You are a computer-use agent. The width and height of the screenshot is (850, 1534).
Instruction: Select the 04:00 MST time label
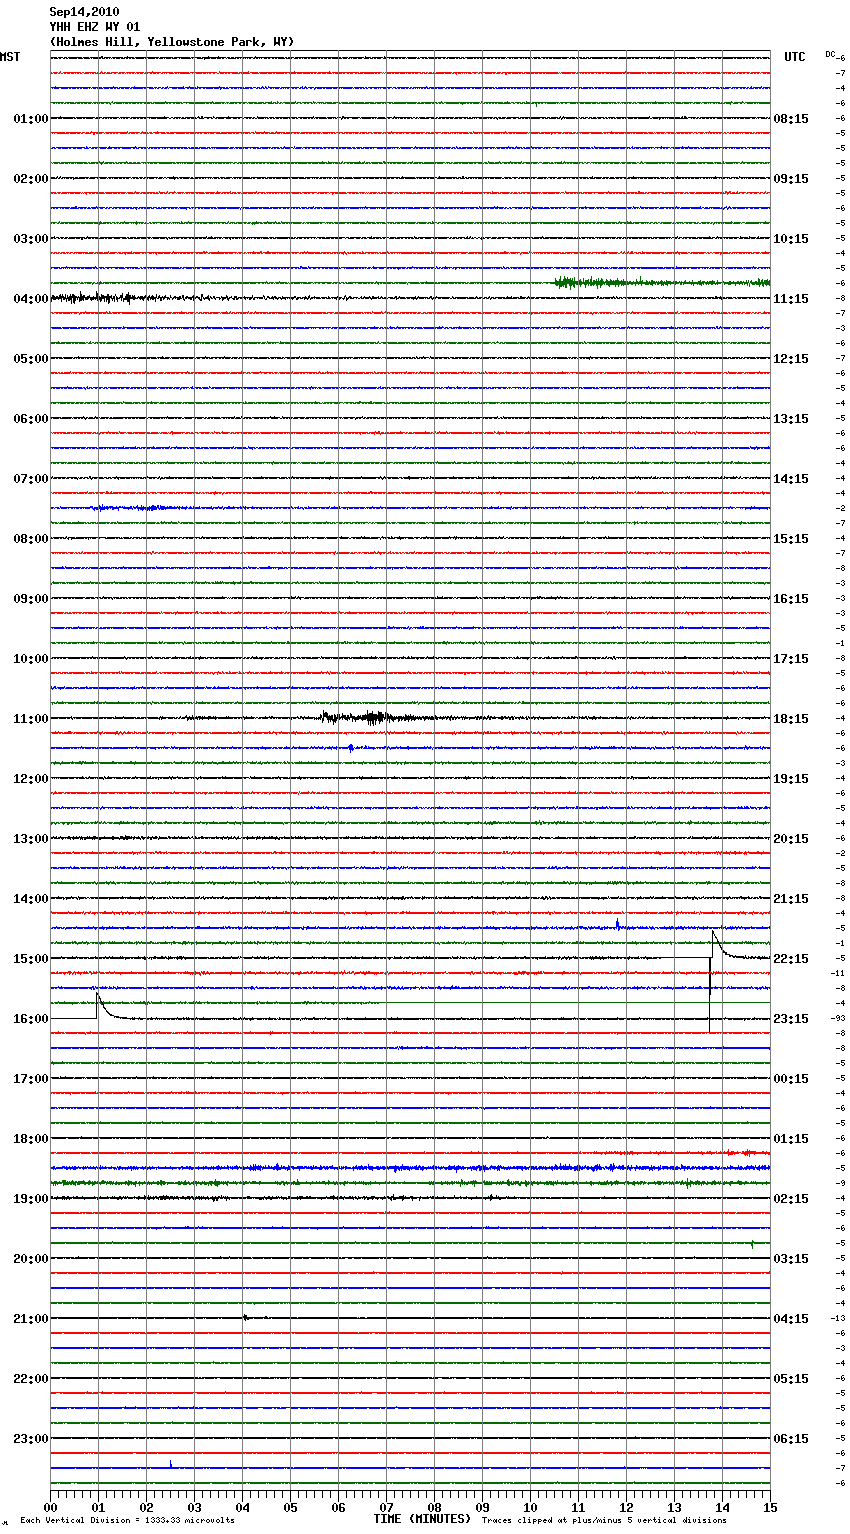(30, 299)
